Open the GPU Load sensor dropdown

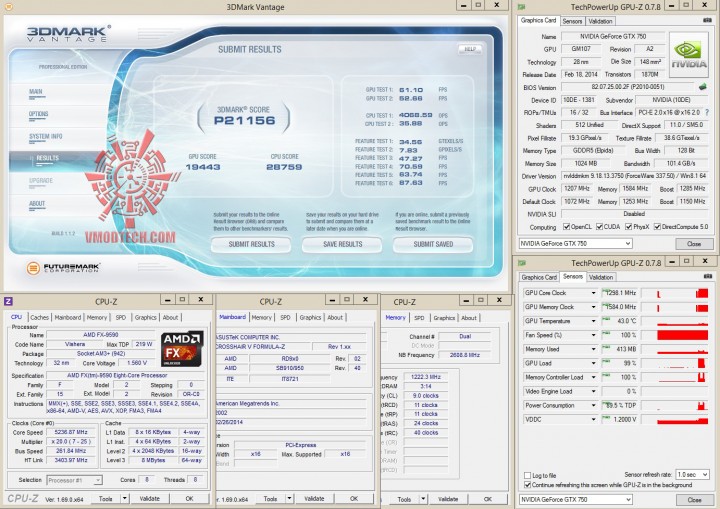(593, 363)
